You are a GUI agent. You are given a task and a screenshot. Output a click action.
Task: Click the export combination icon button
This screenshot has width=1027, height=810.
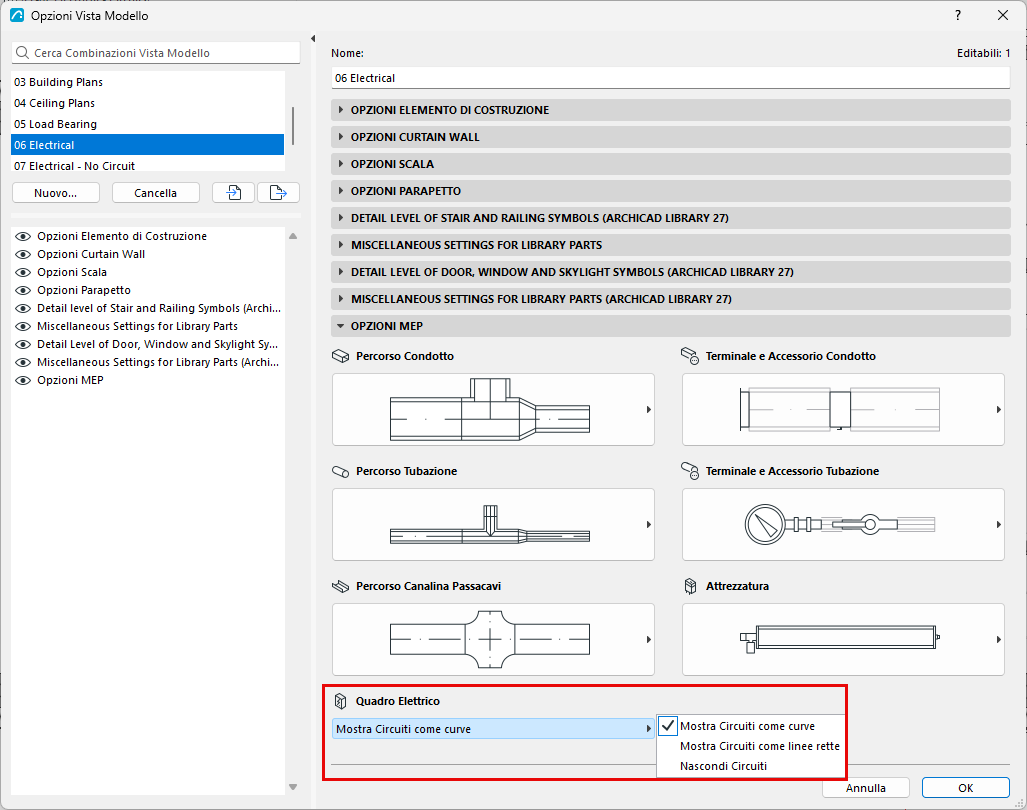(x=278, y=193)
